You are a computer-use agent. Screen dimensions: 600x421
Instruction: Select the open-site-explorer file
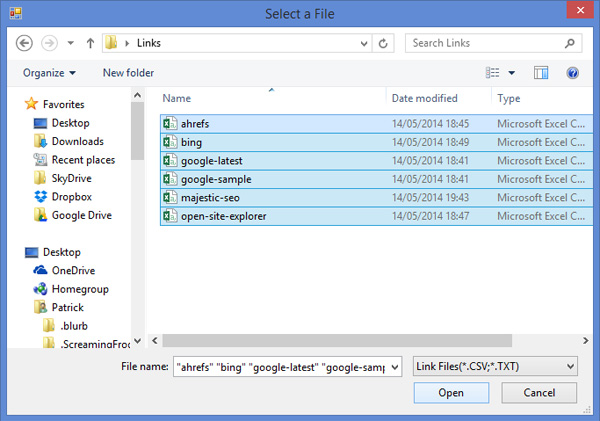click(x=377, y=216)
